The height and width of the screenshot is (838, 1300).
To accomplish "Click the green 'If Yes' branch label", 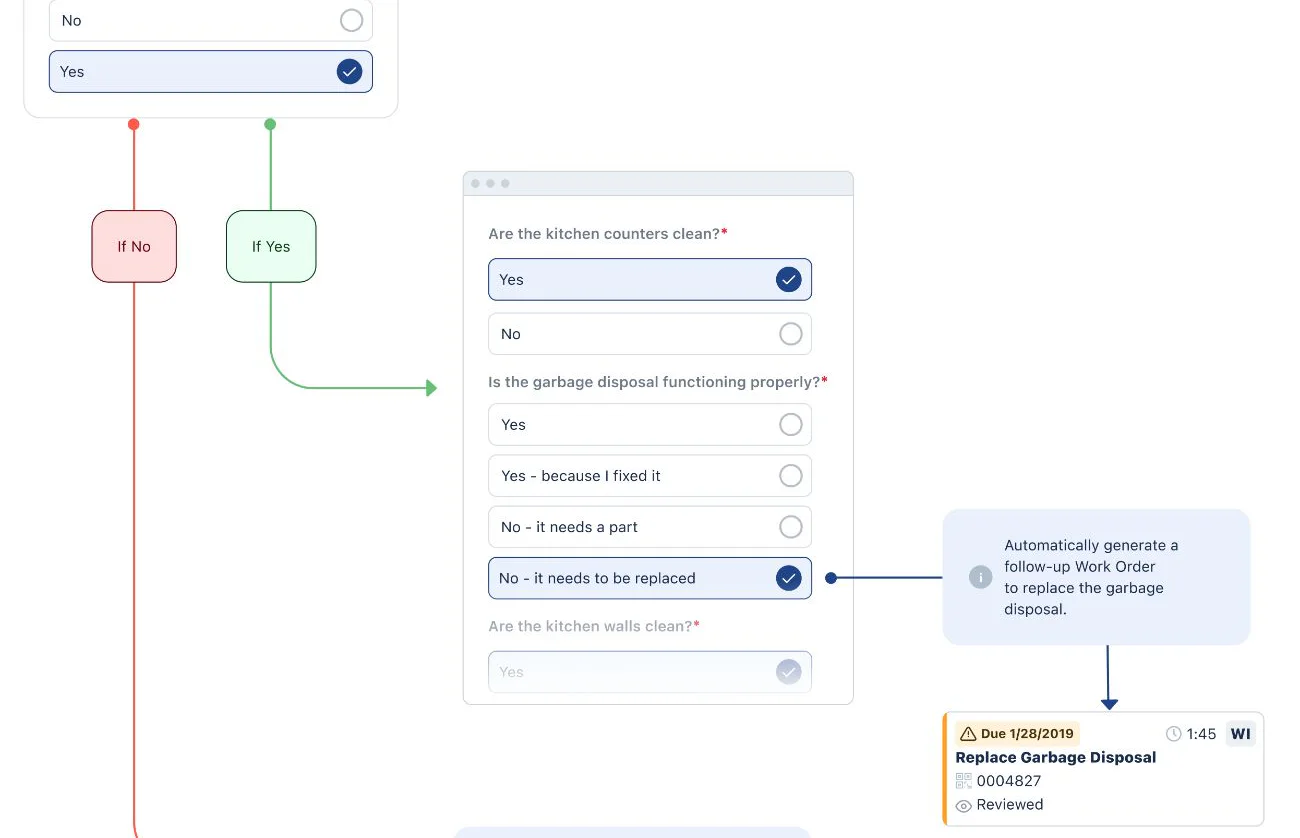I will coord(271,246).
